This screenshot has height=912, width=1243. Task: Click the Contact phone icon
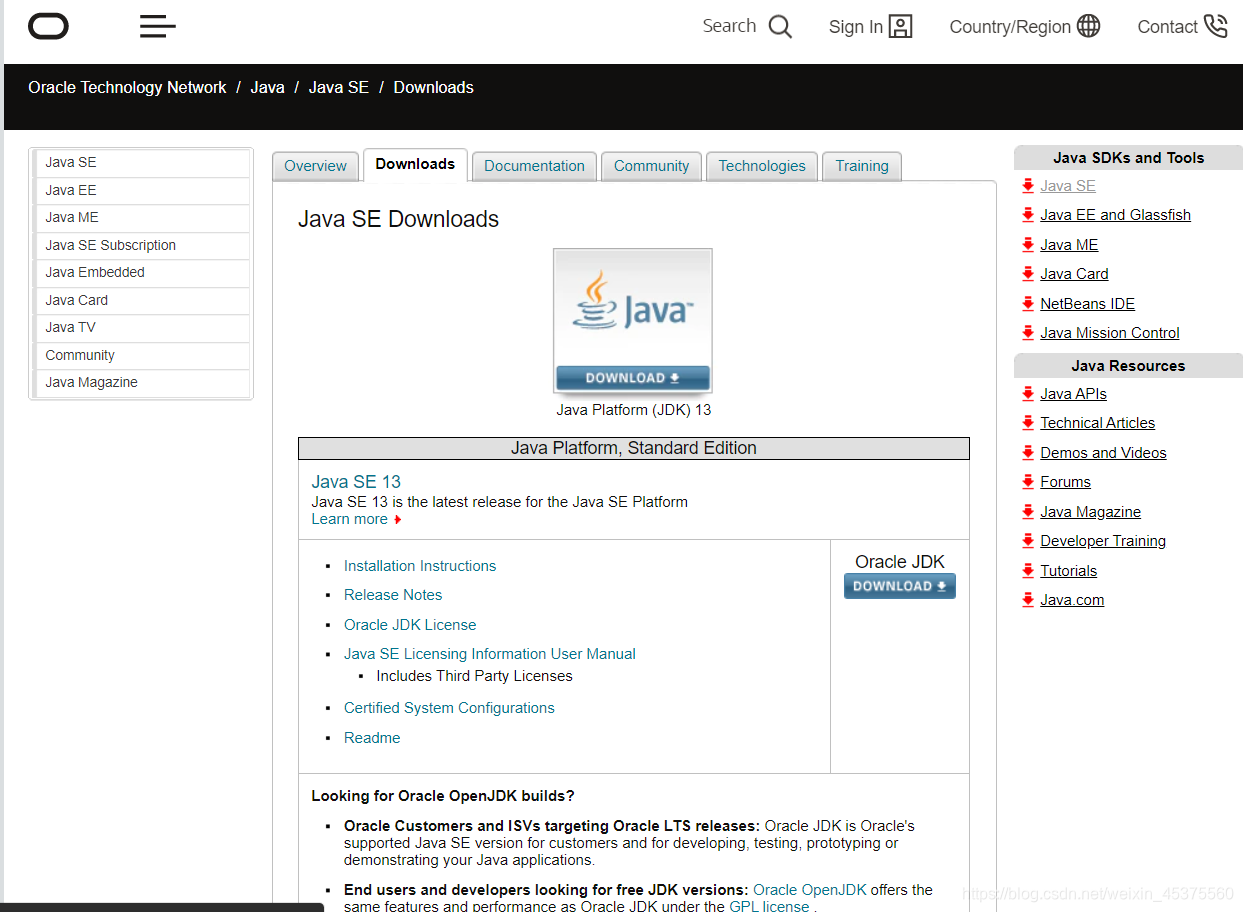click(1216, 26)
